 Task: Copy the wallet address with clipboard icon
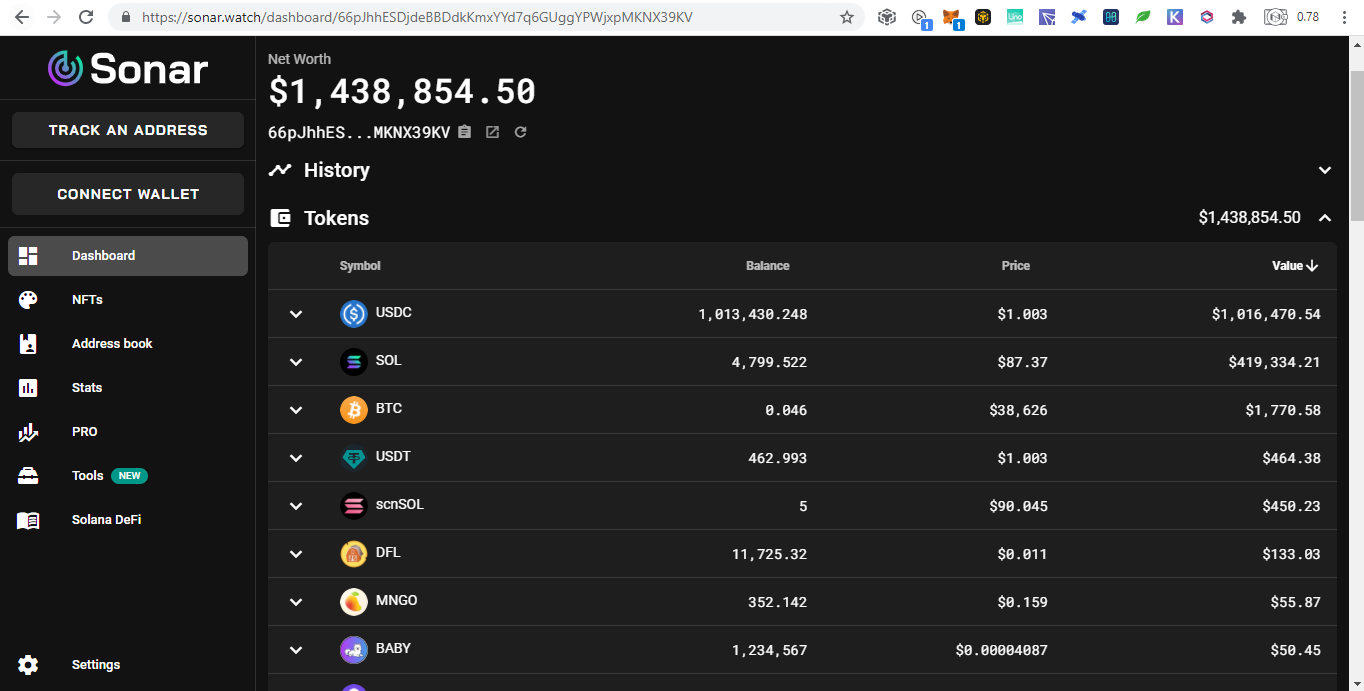tap(464, 132)
